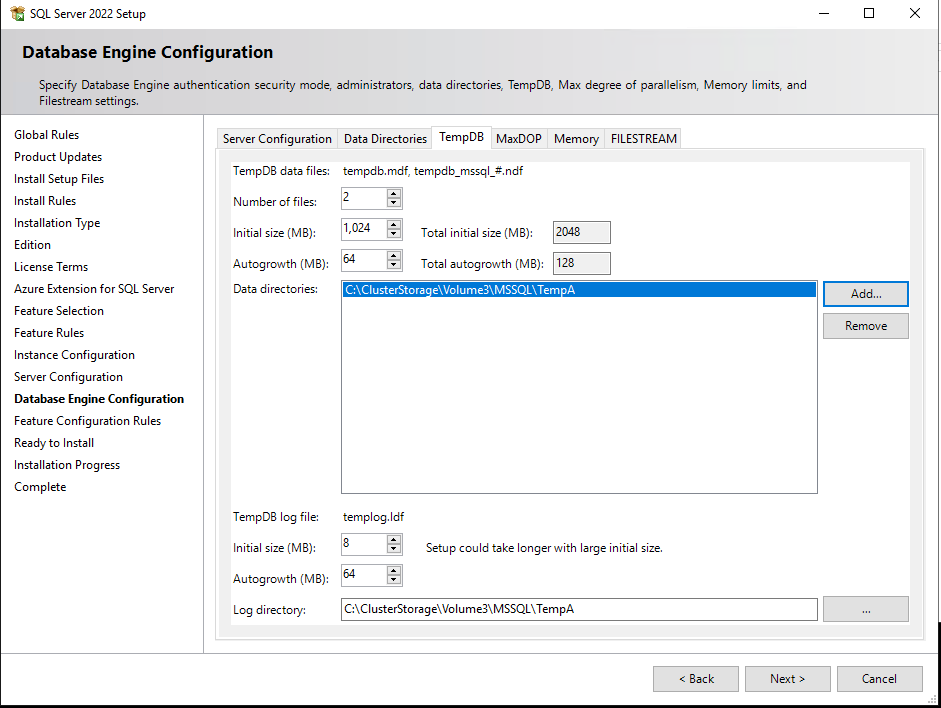This screenshot has width=941, height=708.
Task: Proceed with the Next button
Action: point(787,679)
